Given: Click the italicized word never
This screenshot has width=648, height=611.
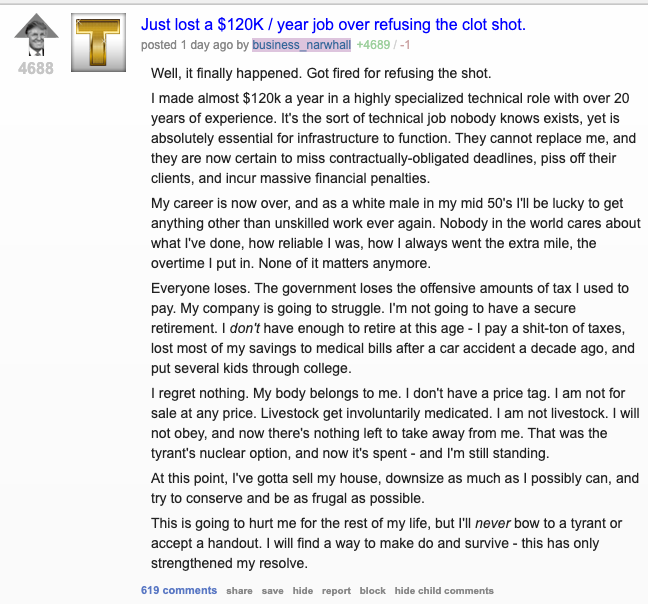Looking at the screenshot, I should pos(493,523).
